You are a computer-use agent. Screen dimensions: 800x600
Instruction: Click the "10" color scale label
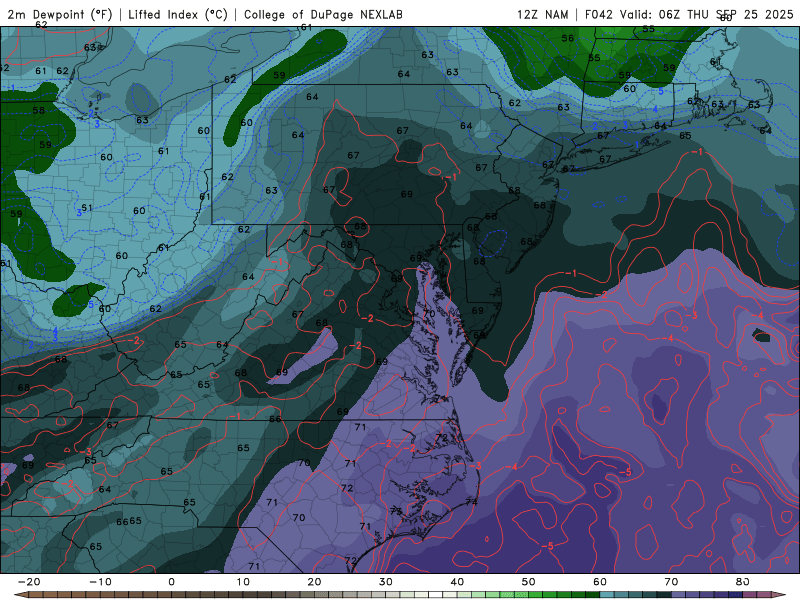tap(243, 582)
